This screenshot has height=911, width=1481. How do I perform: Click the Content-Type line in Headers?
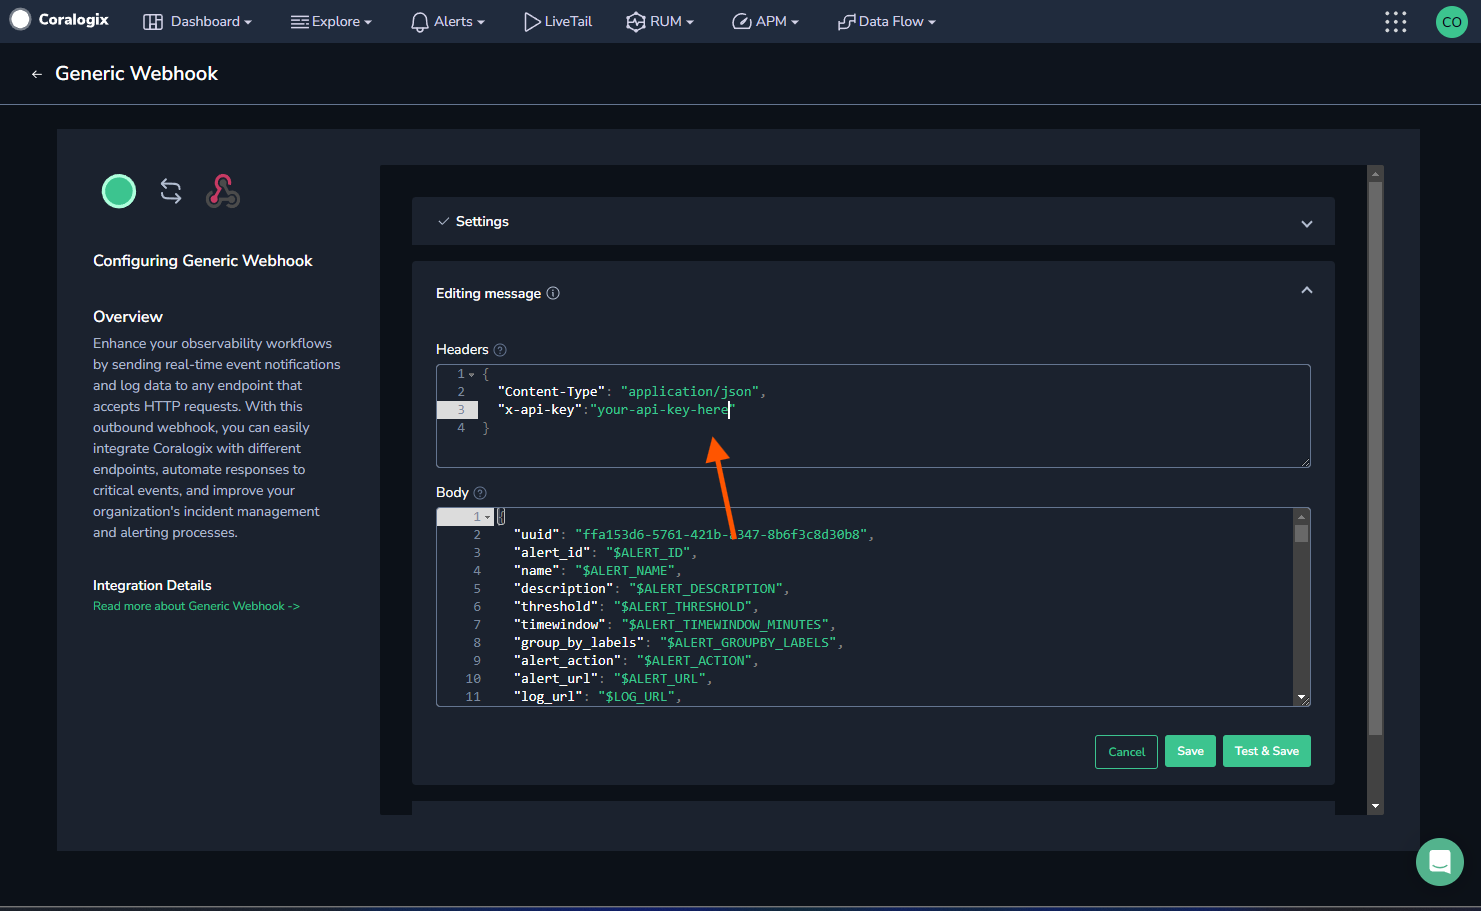[631, 392]
